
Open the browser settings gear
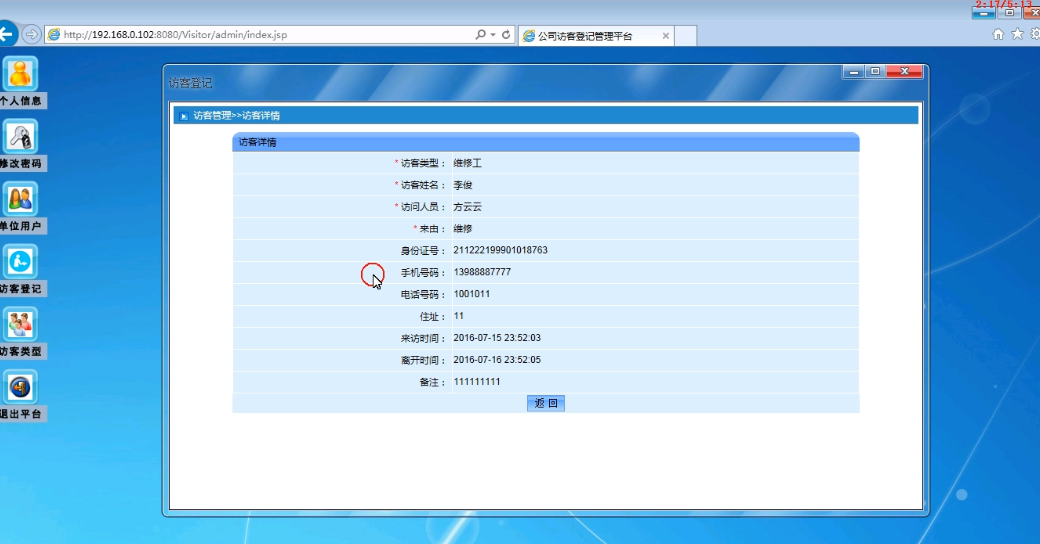[1035, 34]
